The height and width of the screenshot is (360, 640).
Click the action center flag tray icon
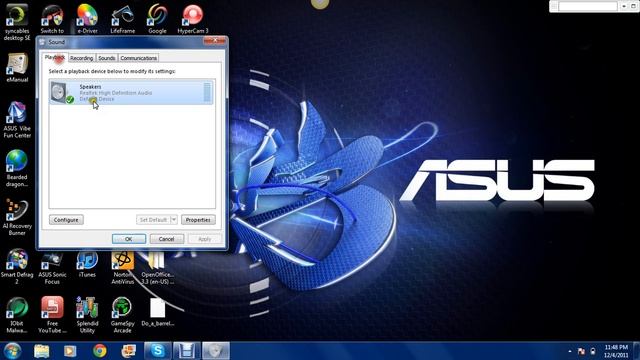pyautogui.click(x=582, y=351)
